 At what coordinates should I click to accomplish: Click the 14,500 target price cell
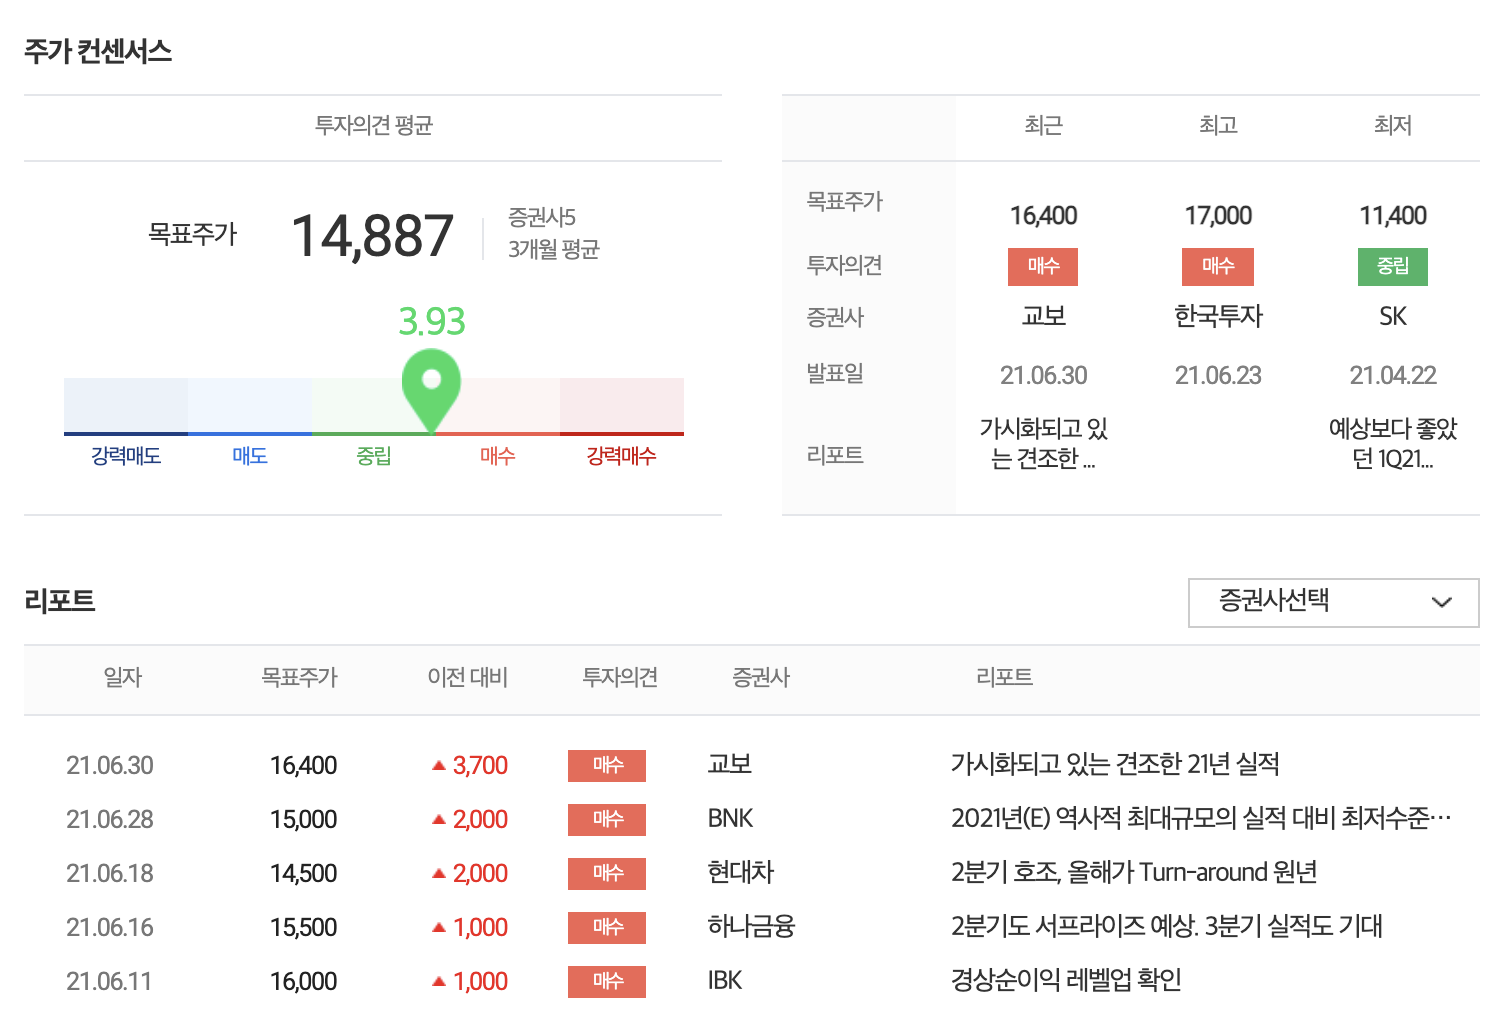(303, 874)
